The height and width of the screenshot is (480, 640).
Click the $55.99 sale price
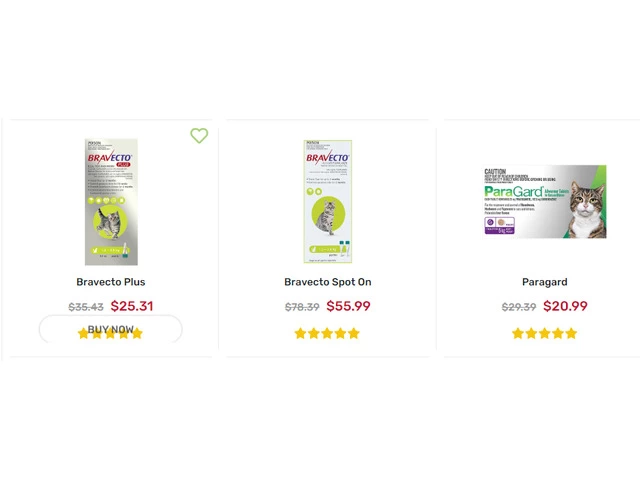(349, 307)
